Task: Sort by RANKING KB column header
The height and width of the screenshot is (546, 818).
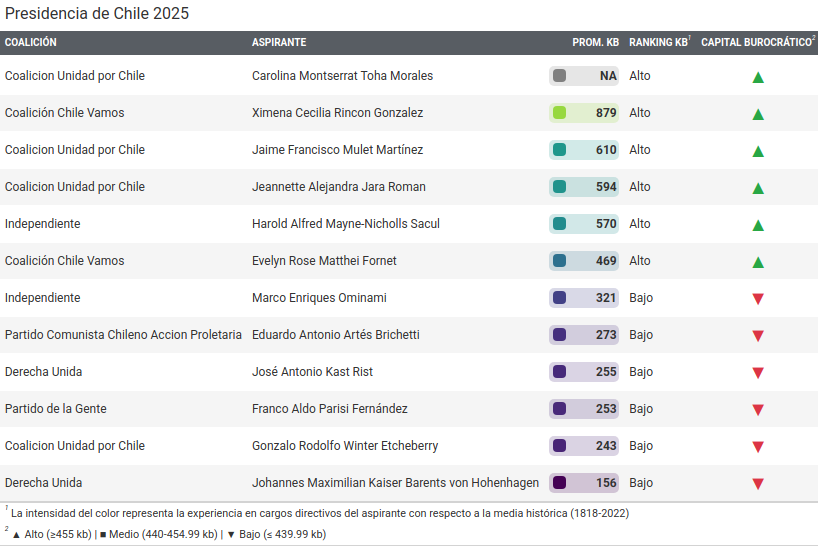Action: pyautogui.click(x=659, y=42)
